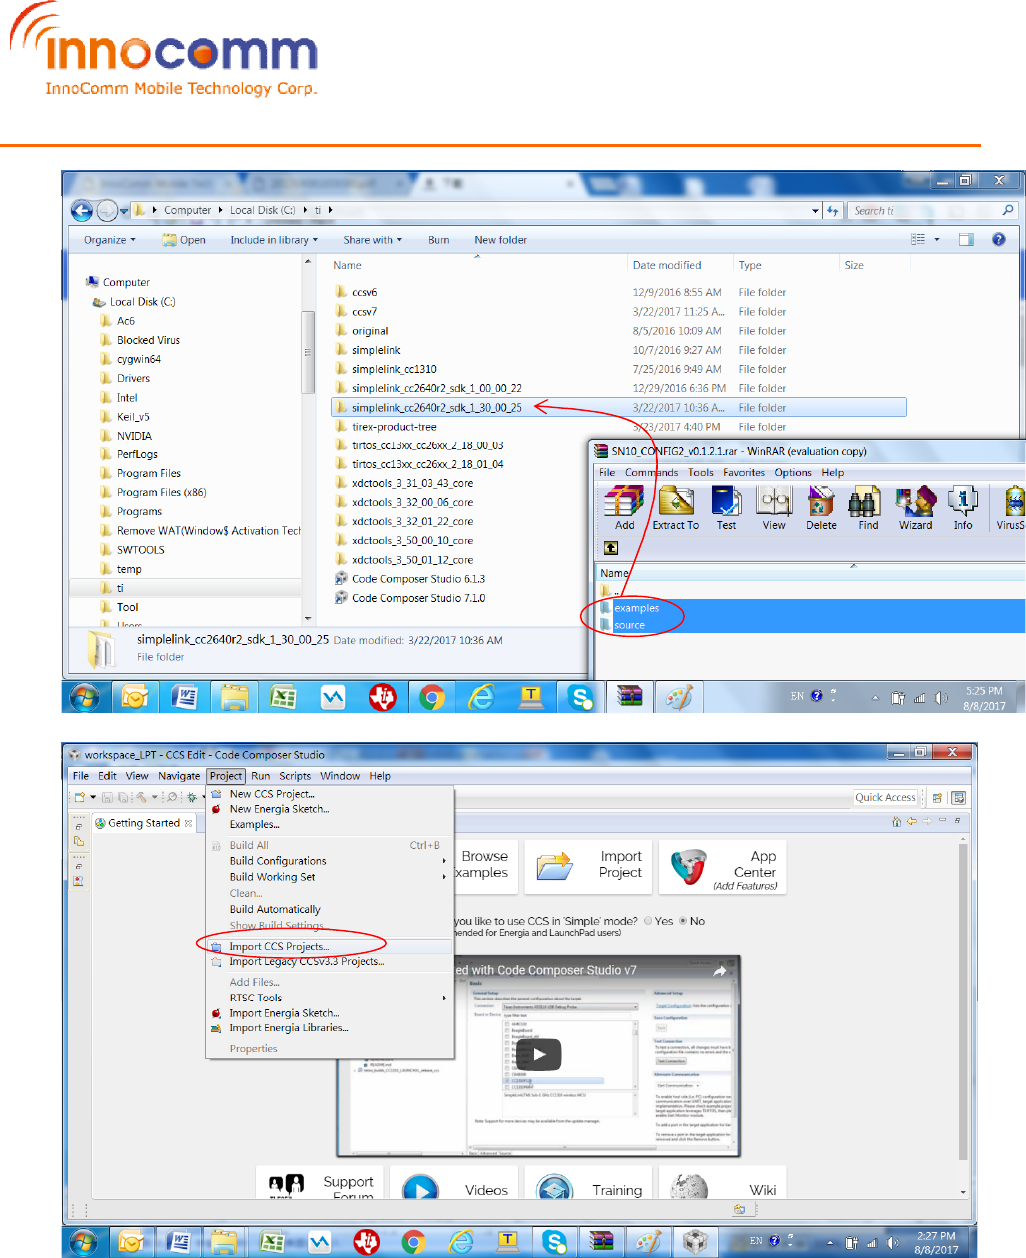Click Explorer's change view icon
Image resolution: width=1026 pixels, height=1258 pixels.
[918, 240]
